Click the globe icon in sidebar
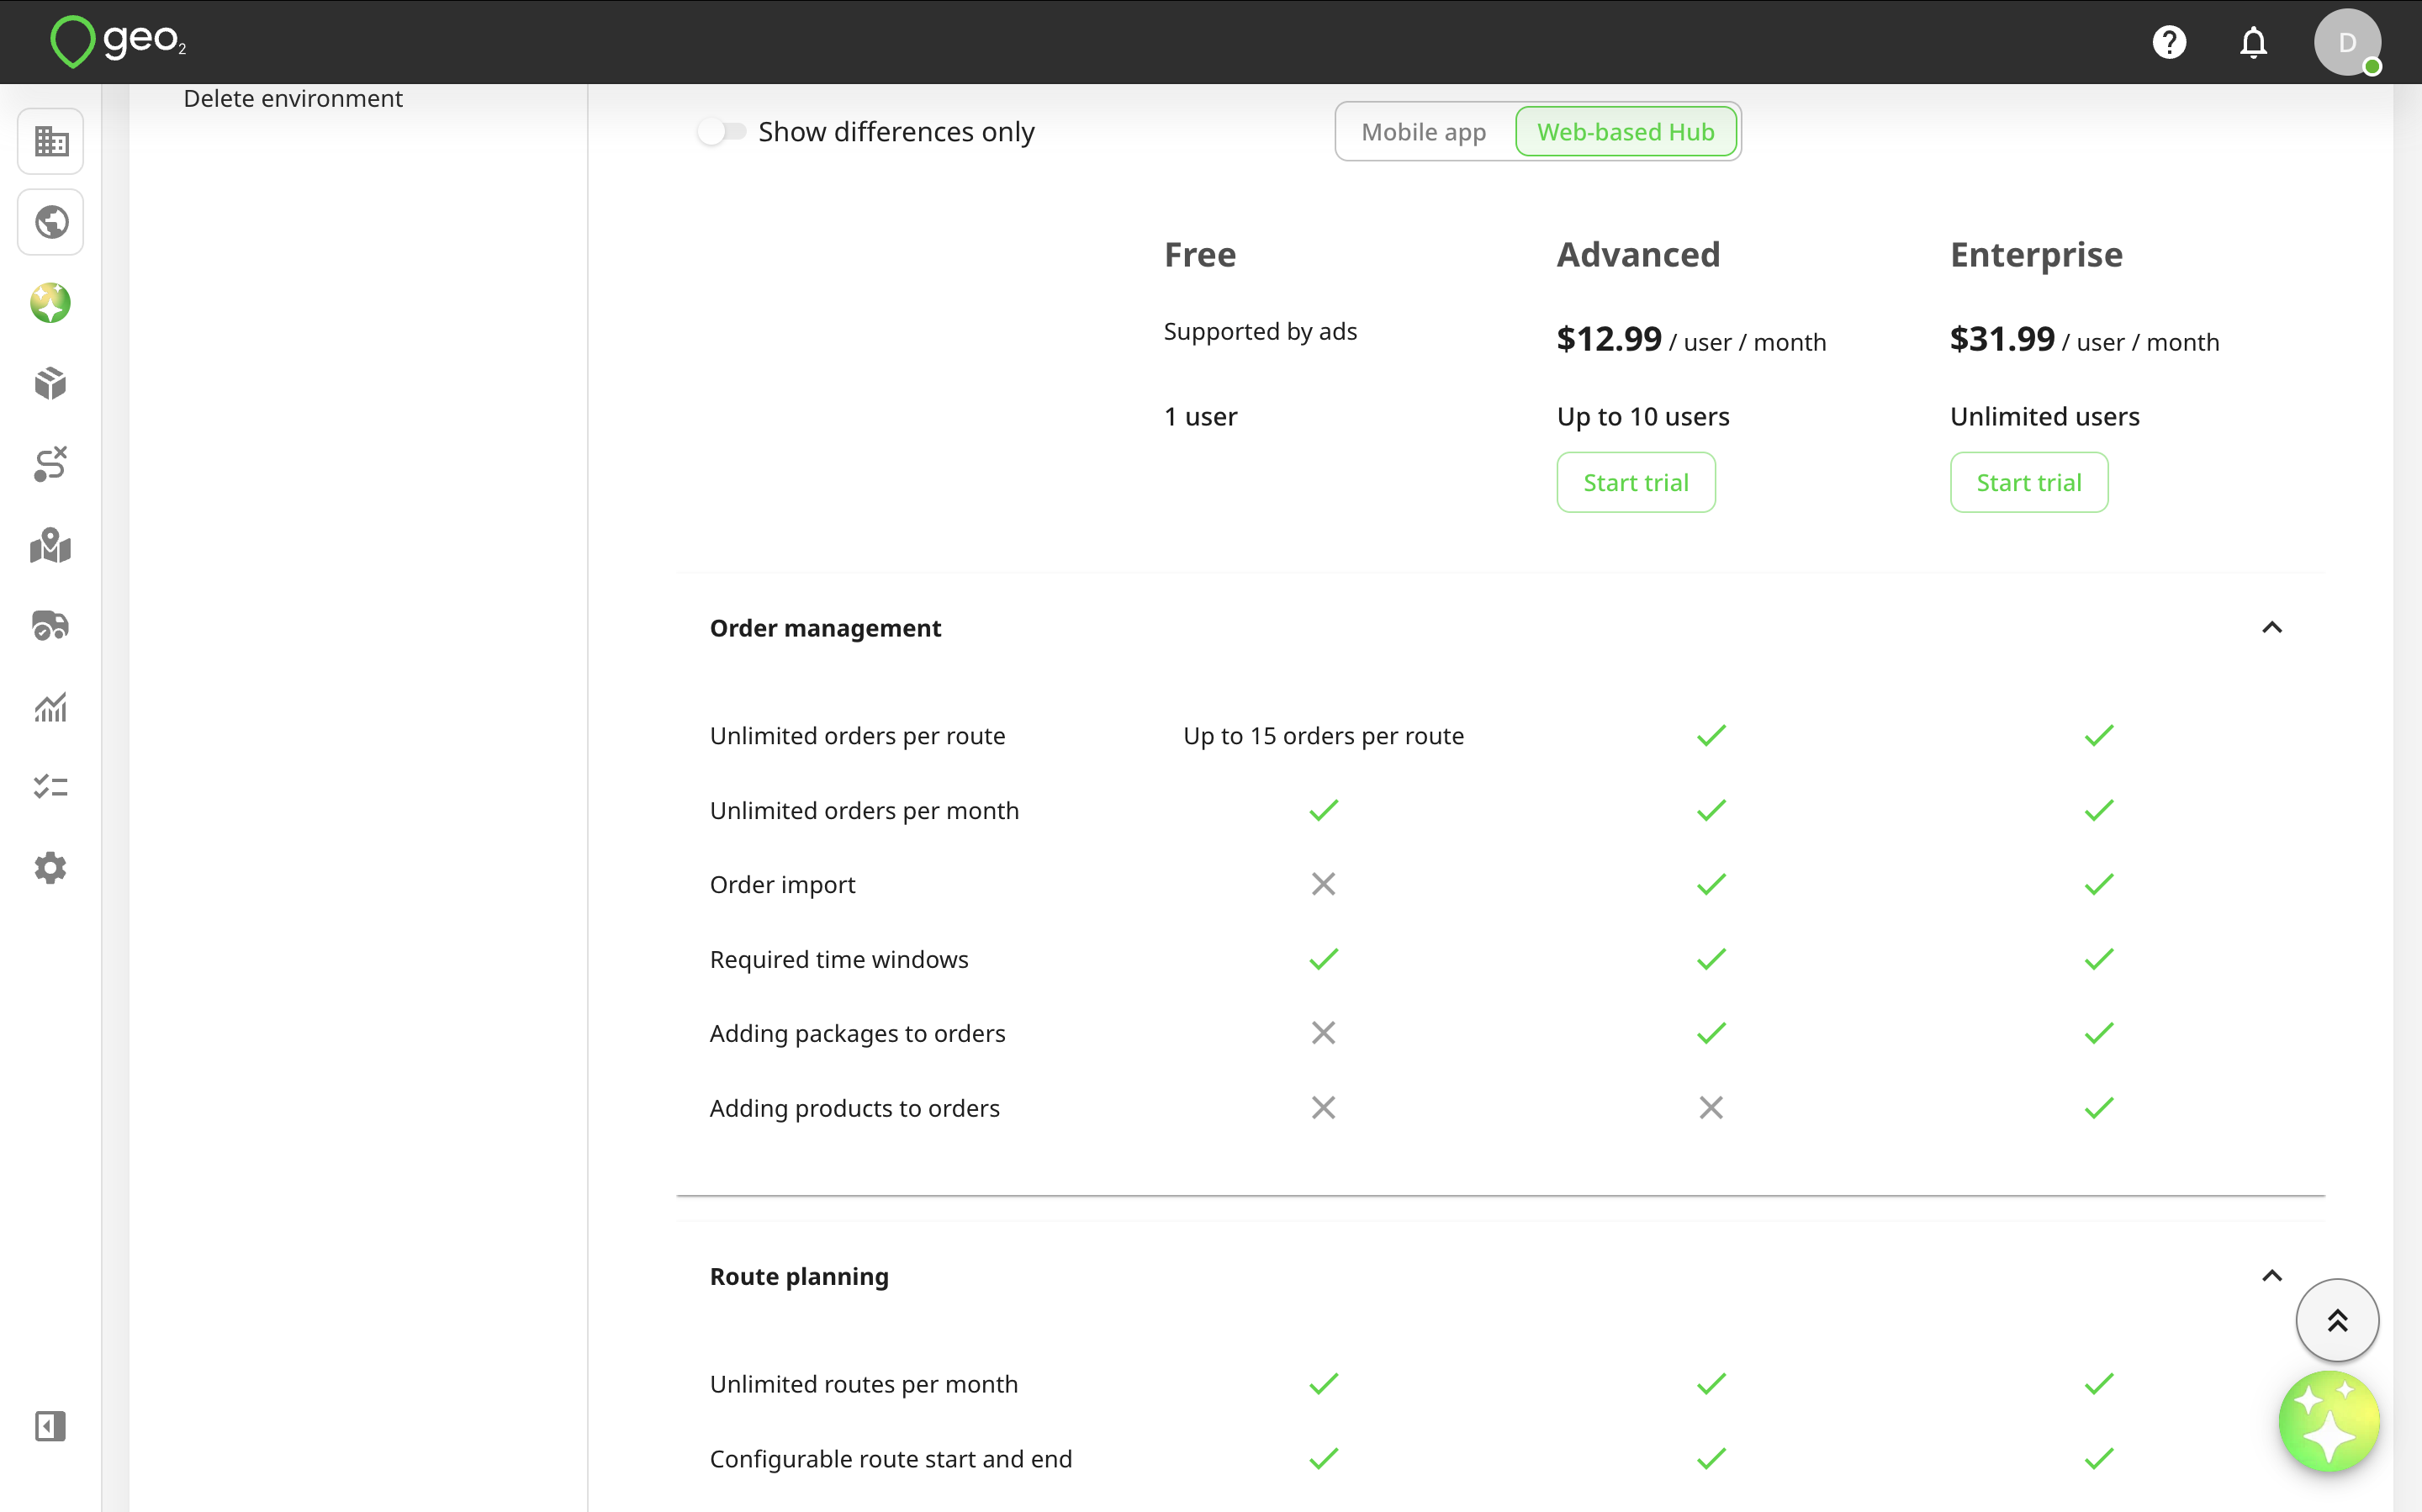 click(x=51, y=222)
